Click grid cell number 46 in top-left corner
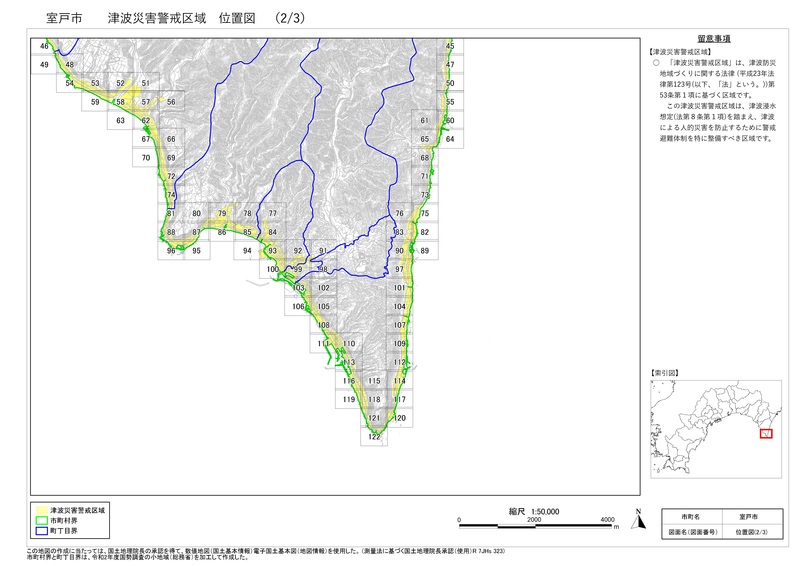Viewport: 800px width, 566px height. pyautogui.click(x=44, y=47)
